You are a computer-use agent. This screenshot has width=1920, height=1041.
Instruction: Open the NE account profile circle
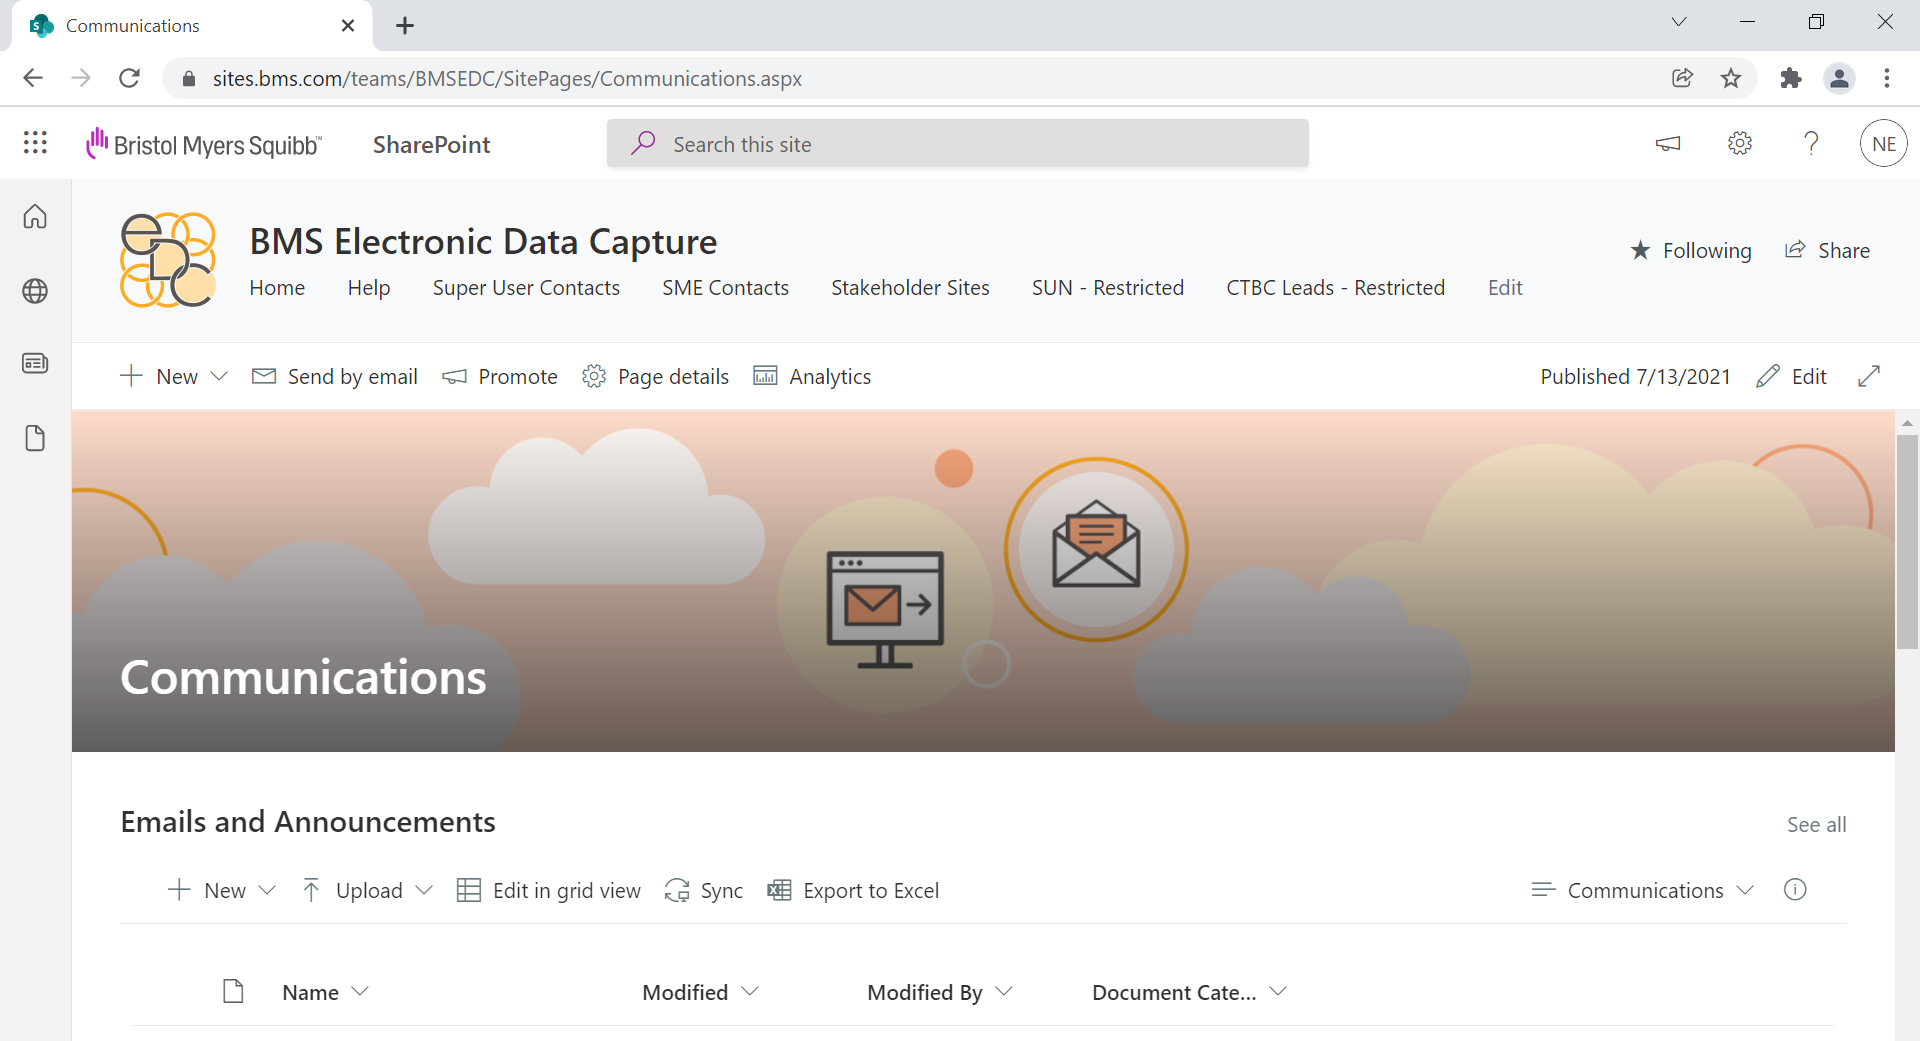tap(1884, 144)
